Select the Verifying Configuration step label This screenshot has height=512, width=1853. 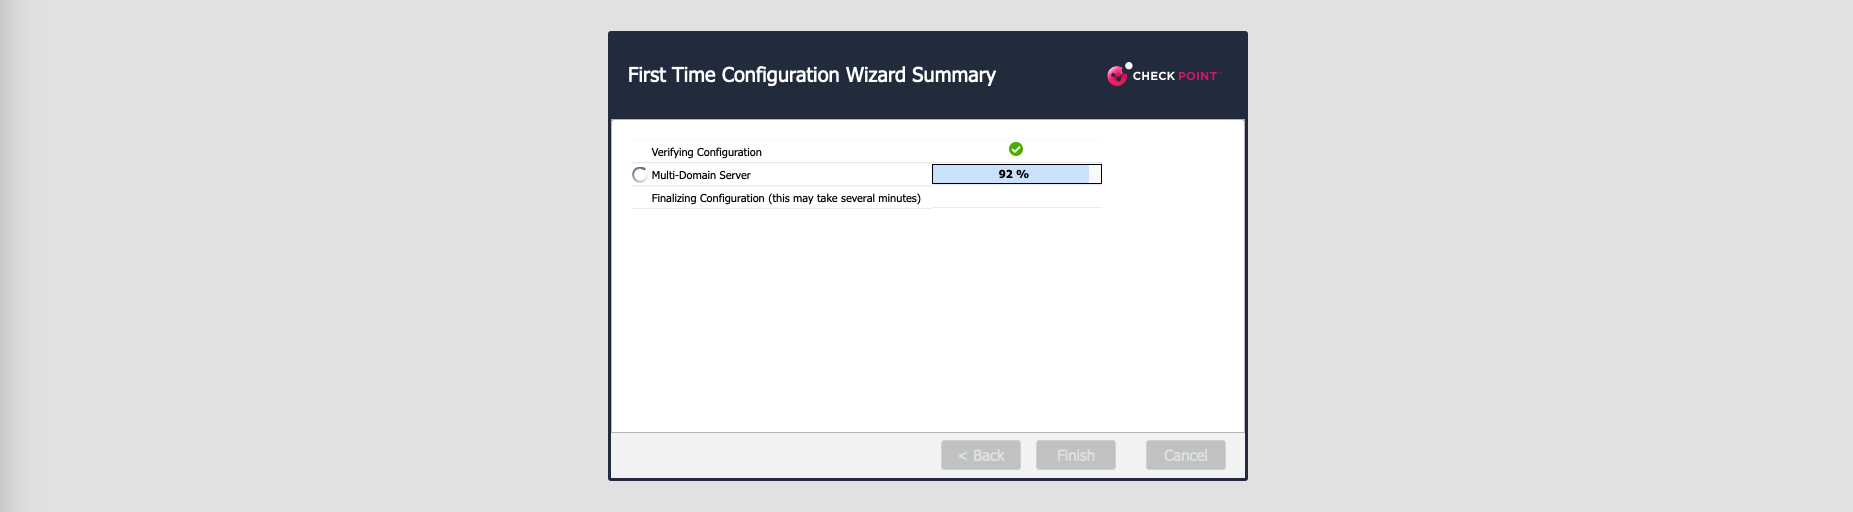point(706,152)
